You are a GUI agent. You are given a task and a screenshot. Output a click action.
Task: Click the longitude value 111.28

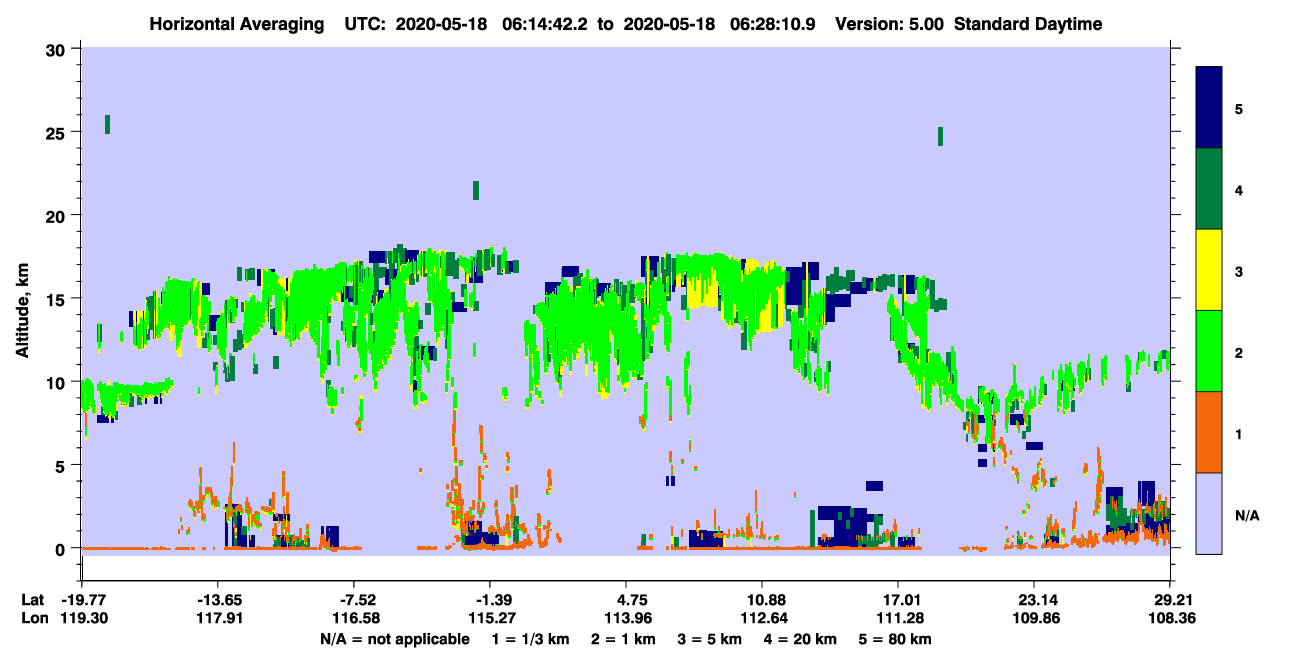[x=898, y=618]
